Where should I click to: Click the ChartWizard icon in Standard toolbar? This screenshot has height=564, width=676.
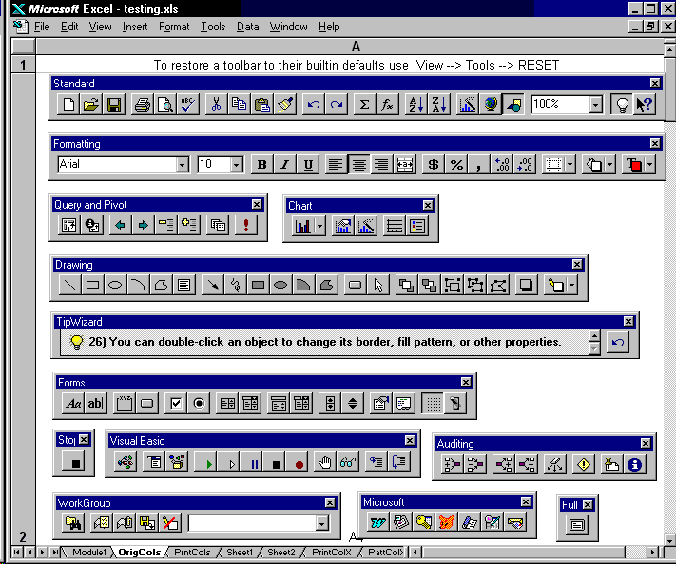tap(467, 104)
